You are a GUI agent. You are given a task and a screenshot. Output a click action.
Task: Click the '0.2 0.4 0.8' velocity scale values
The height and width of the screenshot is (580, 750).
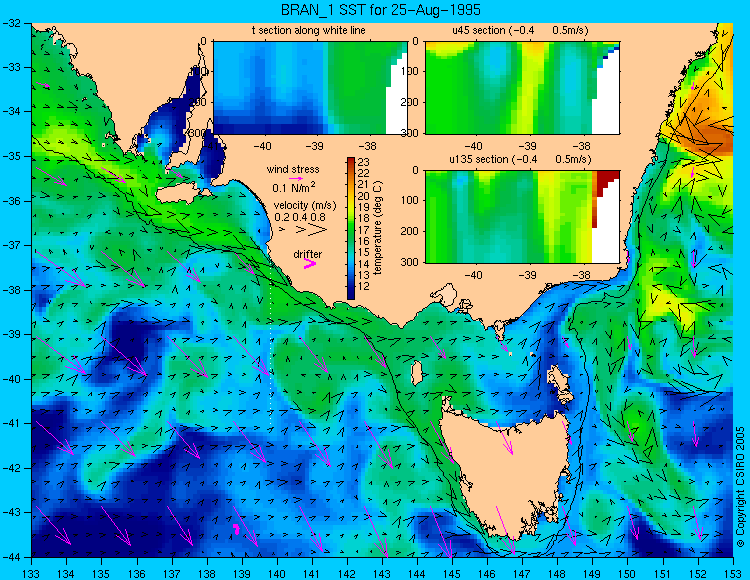300,217
